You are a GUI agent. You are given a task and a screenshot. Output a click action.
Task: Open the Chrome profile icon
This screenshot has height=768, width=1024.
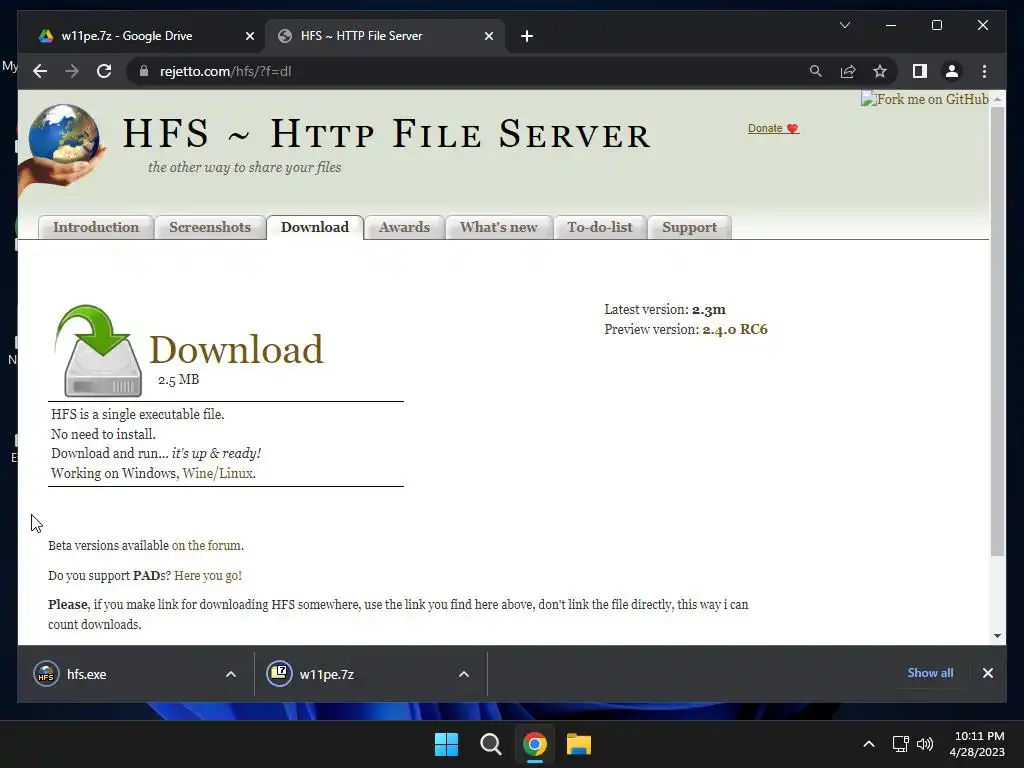[952, 71]
